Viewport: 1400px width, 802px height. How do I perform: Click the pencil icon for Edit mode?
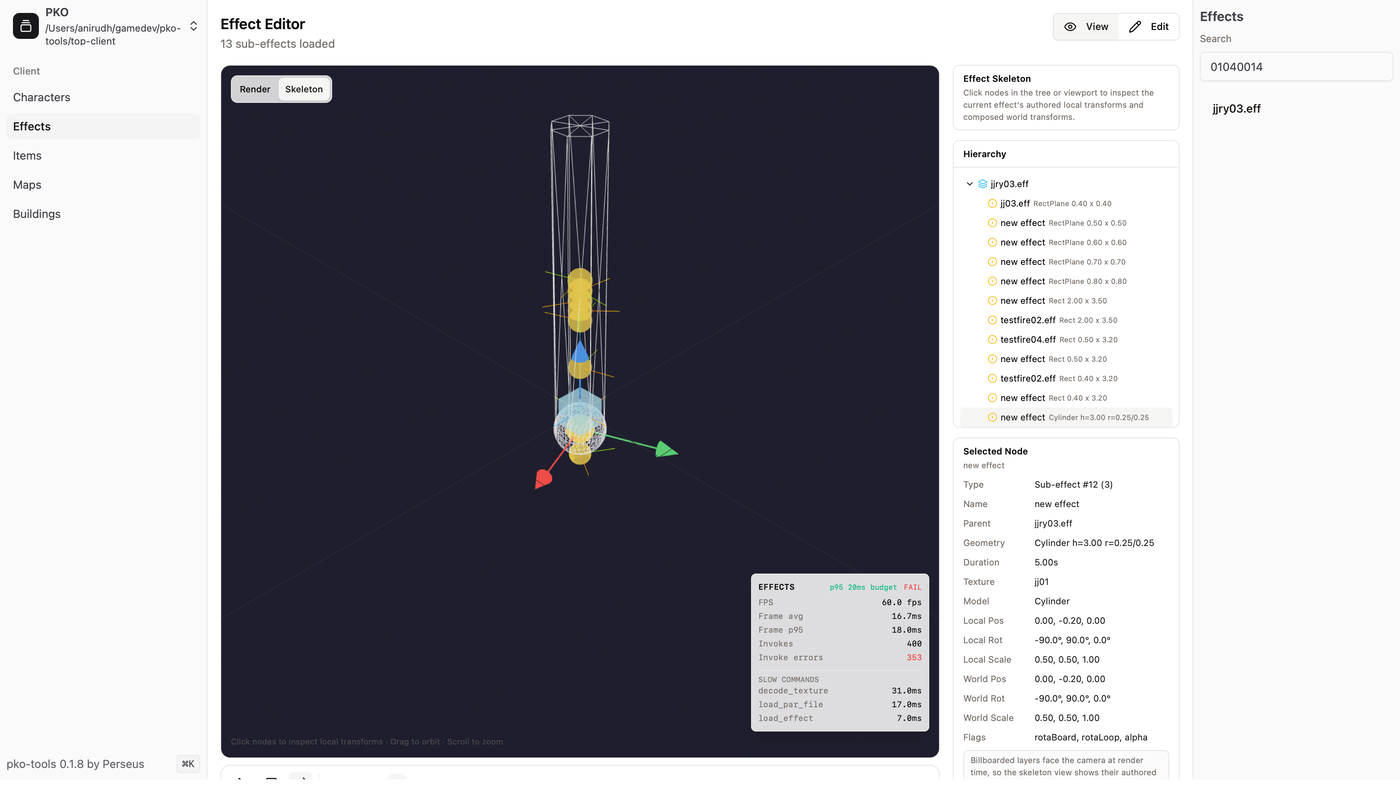[1135, 27]
